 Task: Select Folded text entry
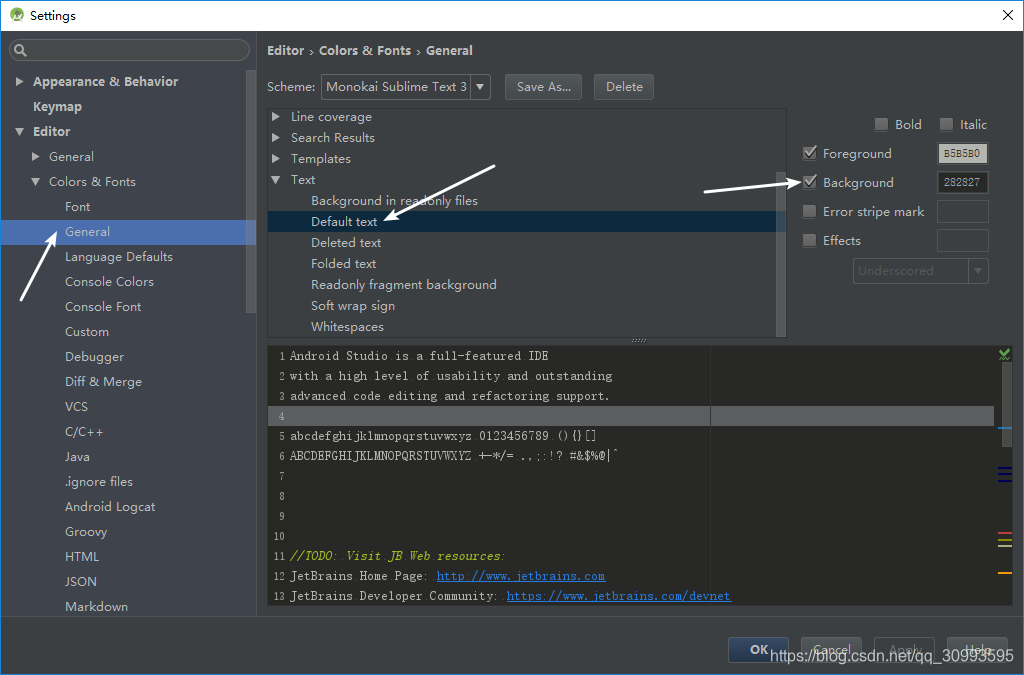click(344, 264)
